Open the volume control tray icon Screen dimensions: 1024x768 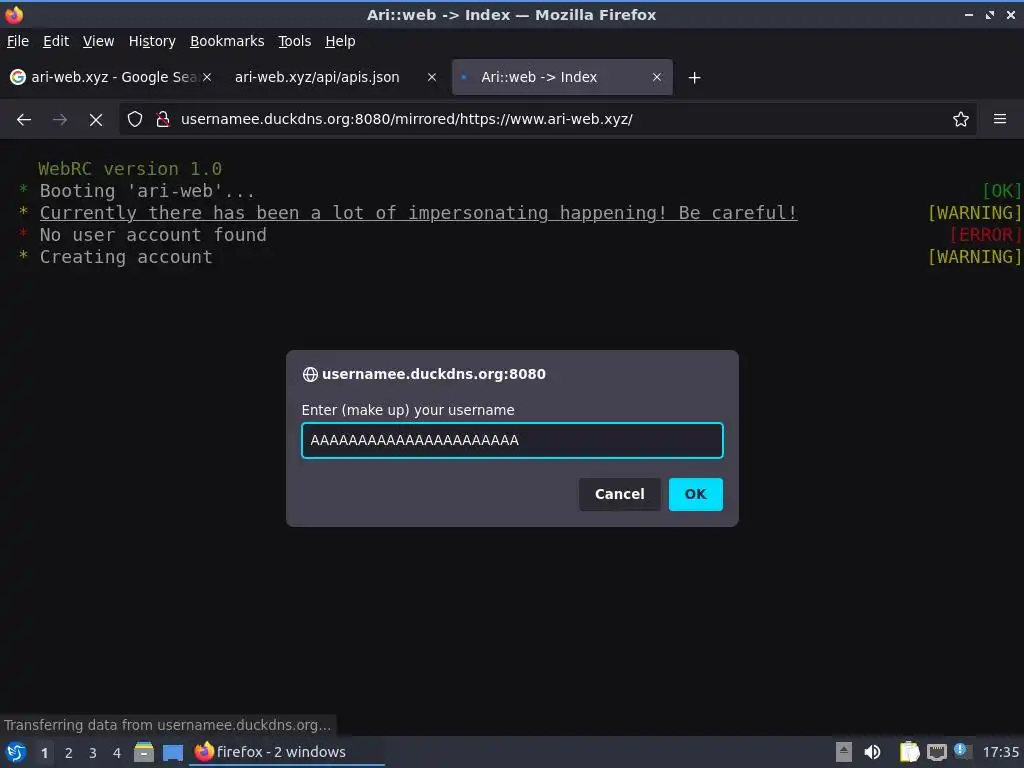click(872, 752)
